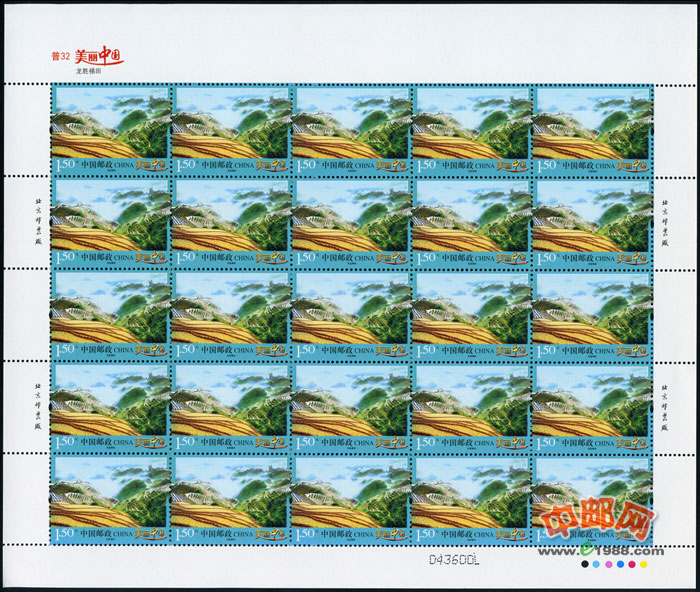The image size is (700, 592).
Task: Select the black color registration dot
Action: 583,565
